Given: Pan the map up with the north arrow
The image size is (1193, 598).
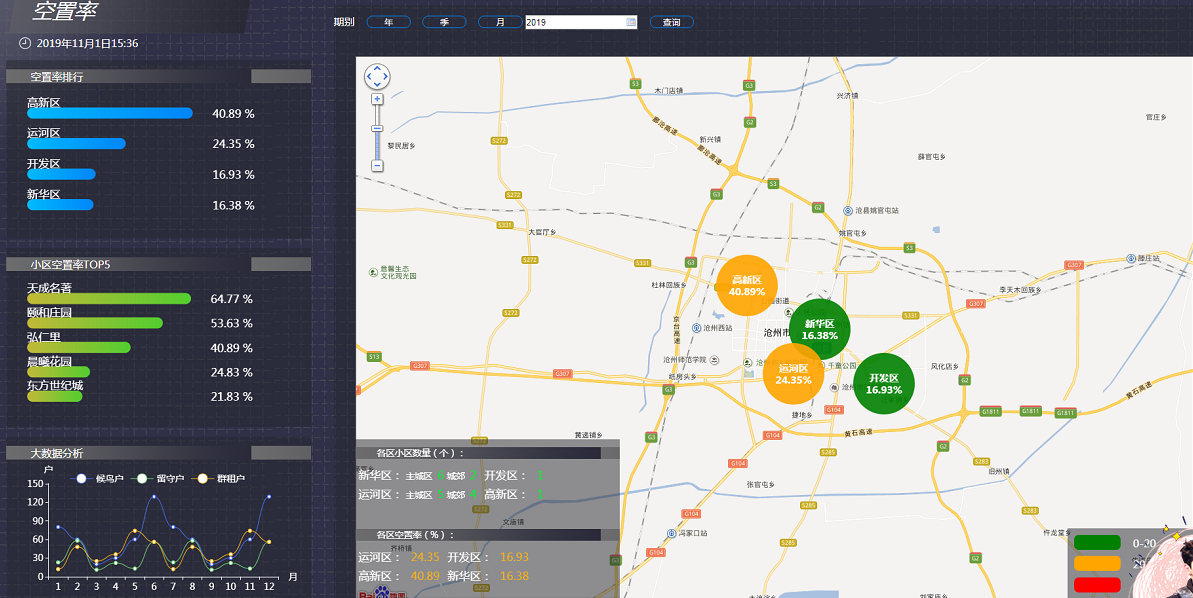Looking at the screenshot, I should [377, 69].
